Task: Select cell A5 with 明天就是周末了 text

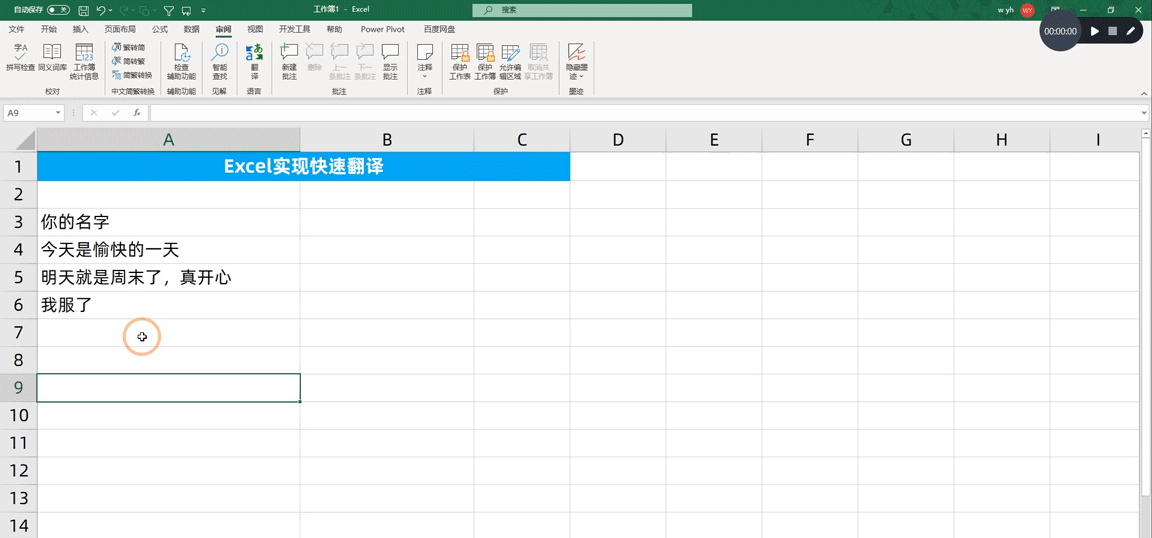Action: coord(168,278)
